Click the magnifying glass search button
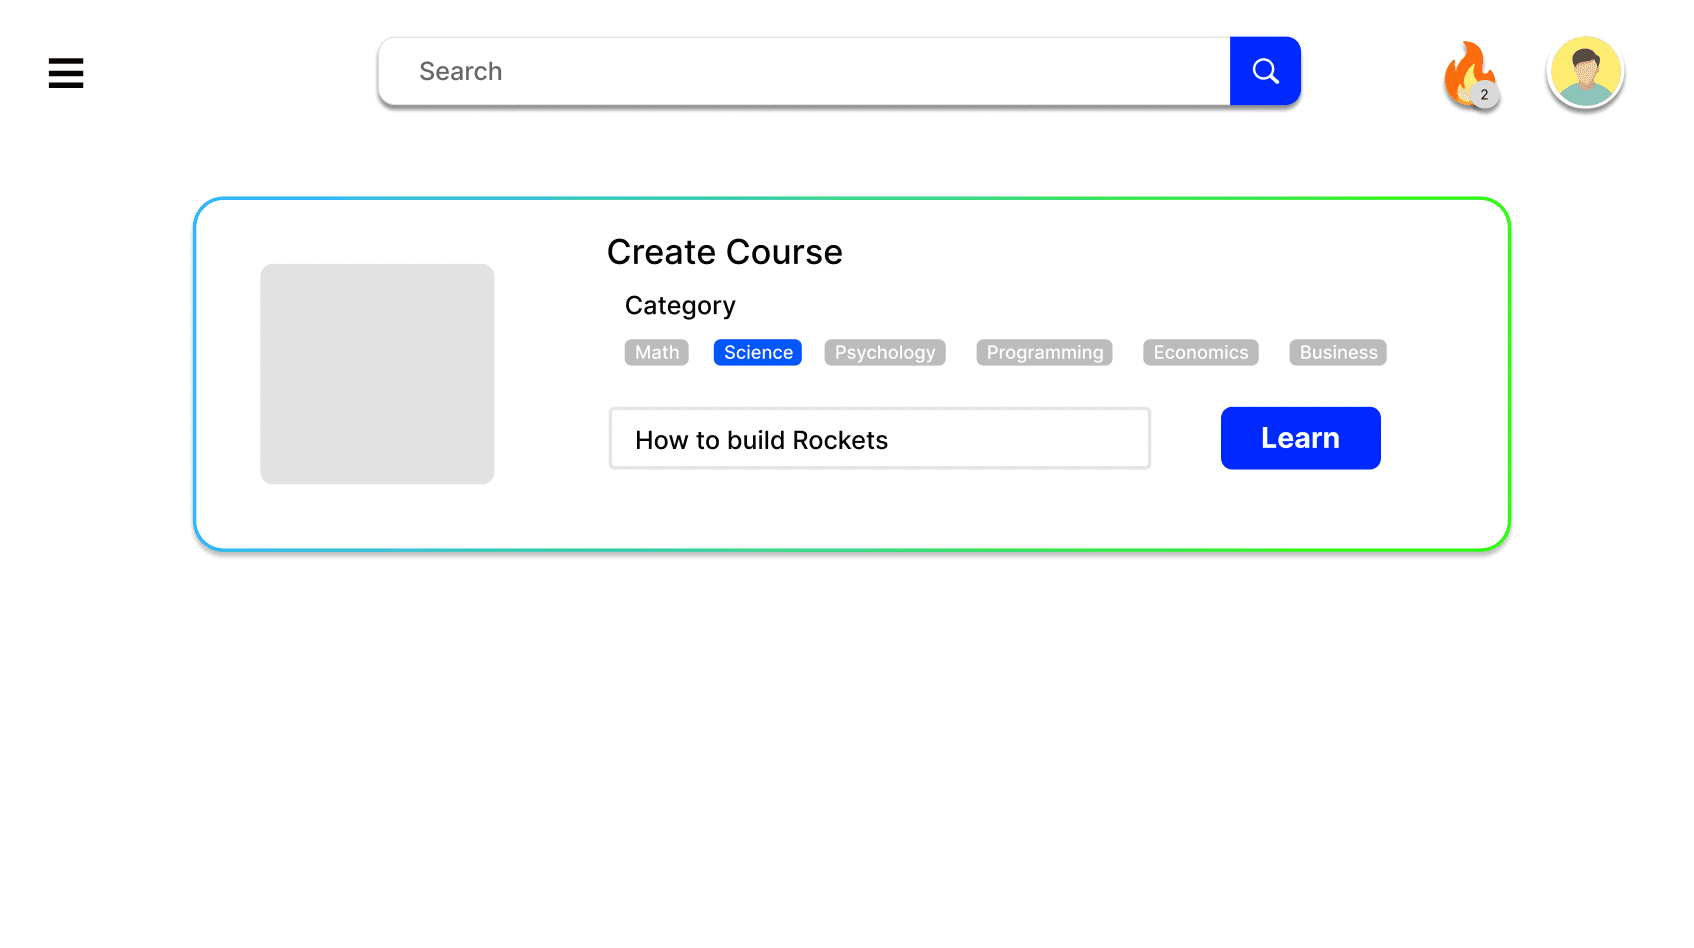Viewport: 1694px width, 948px height. [1265, 71]
